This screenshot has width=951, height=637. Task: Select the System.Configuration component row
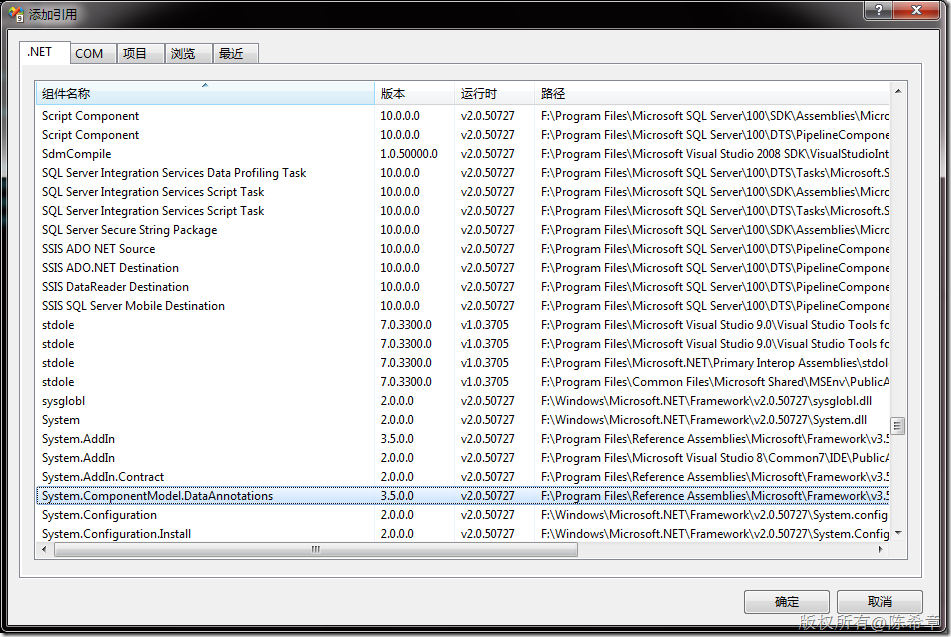463,514
